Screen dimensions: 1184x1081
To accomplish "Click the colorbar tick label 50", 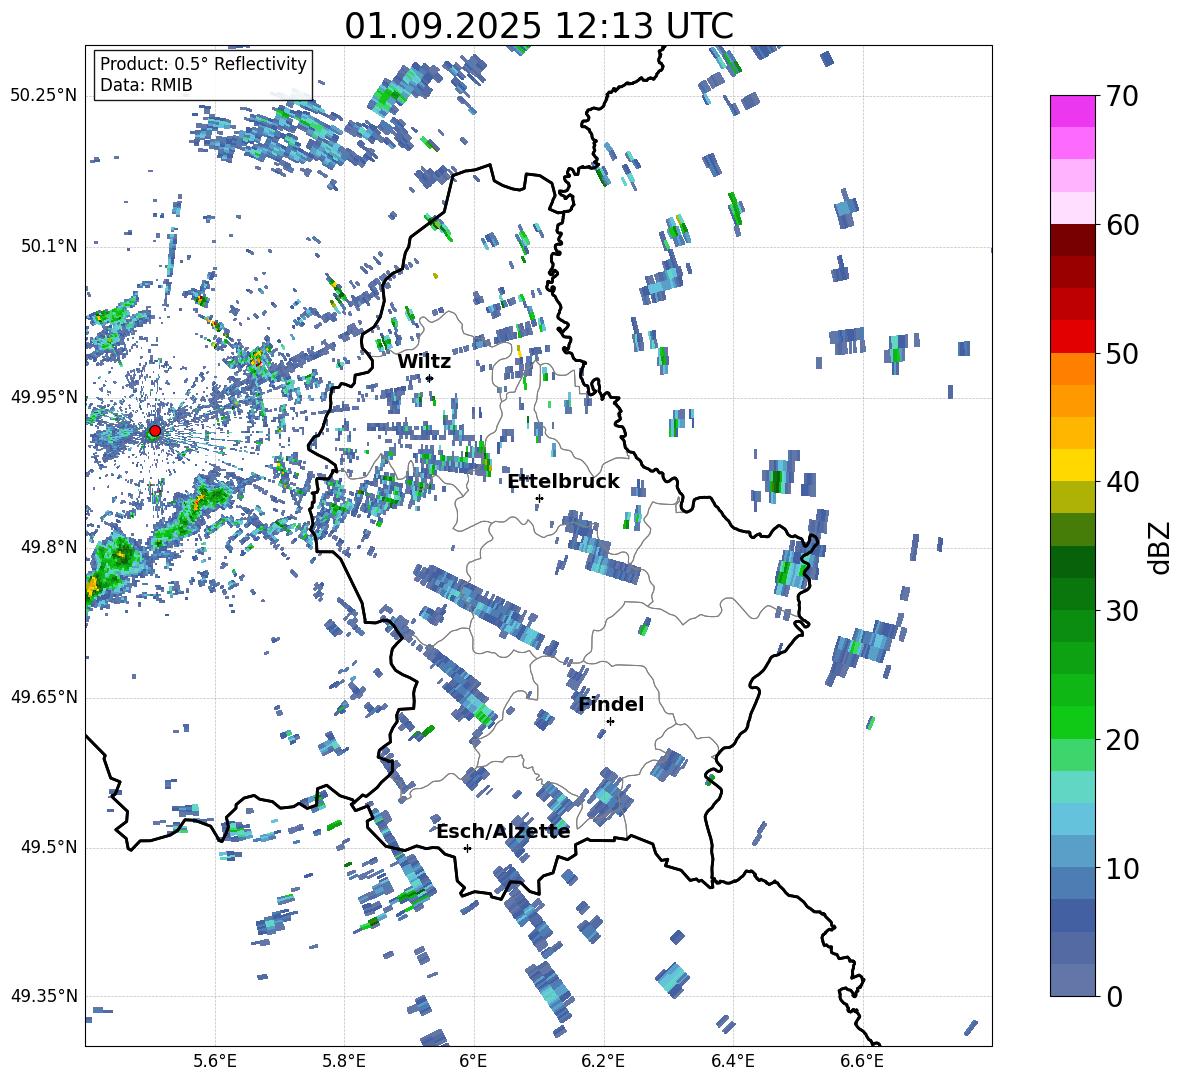I will point(1122,354).
